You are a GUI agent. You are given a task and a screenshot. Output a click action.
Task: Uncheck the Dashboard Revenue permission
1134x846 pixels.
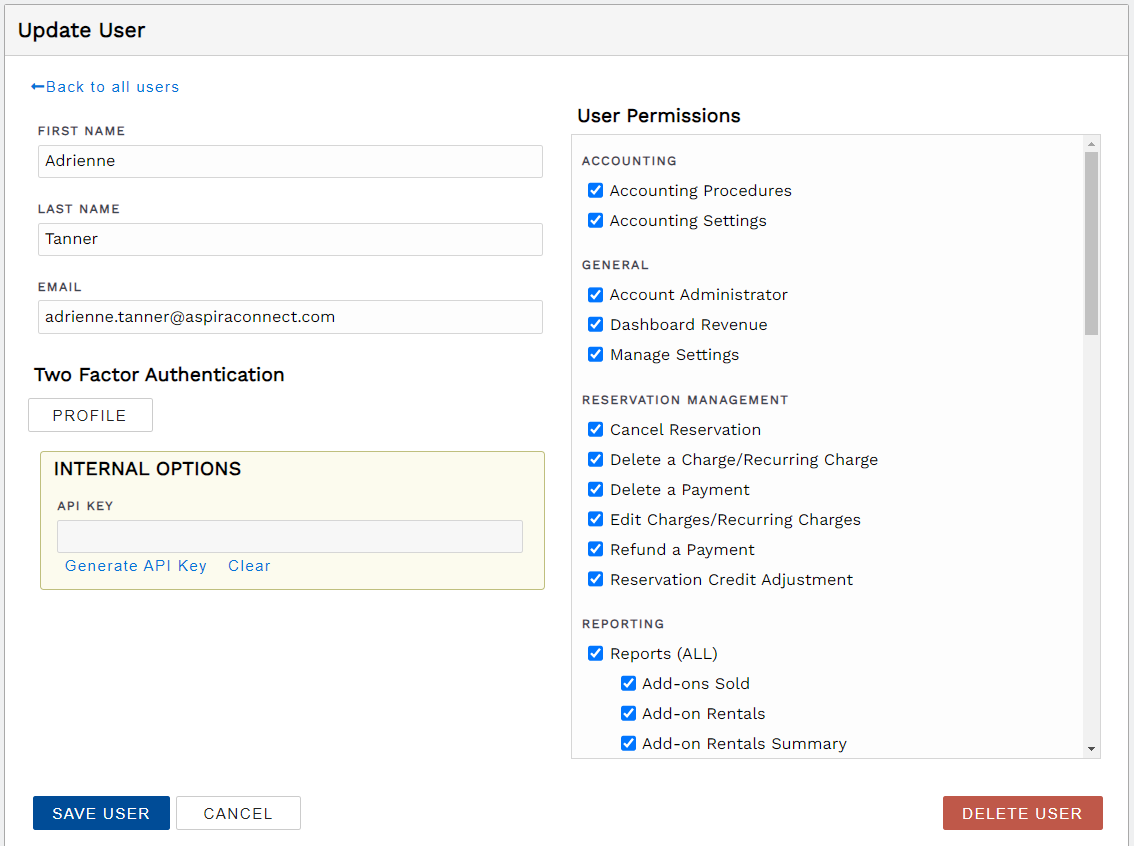(x=595, y=324)
